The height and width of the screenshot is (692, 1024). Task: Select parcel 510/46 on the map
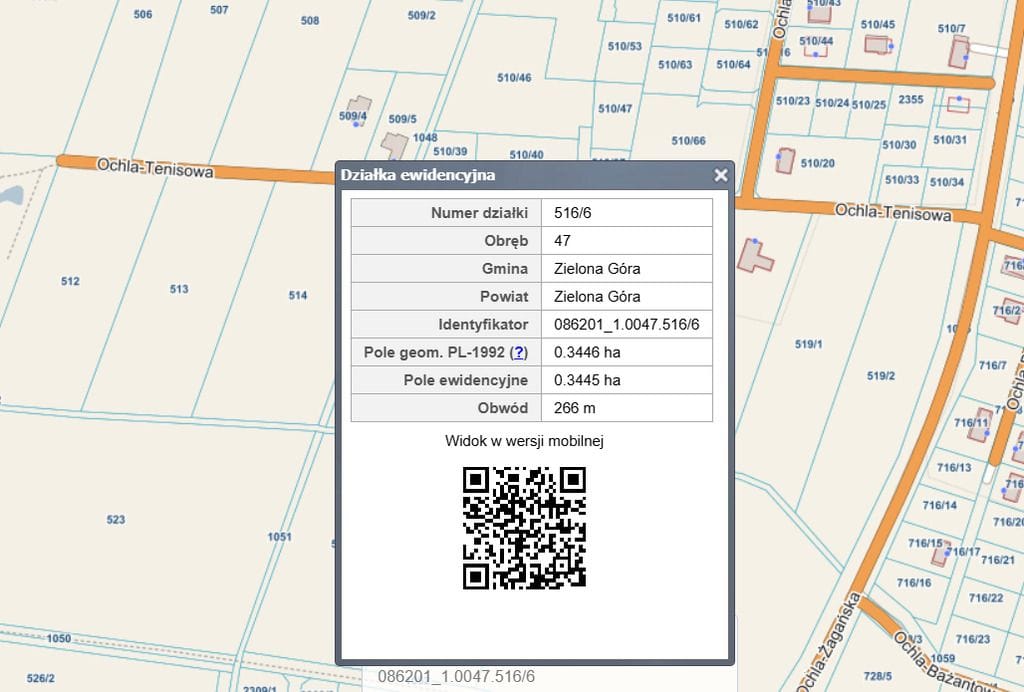[514, 78]
